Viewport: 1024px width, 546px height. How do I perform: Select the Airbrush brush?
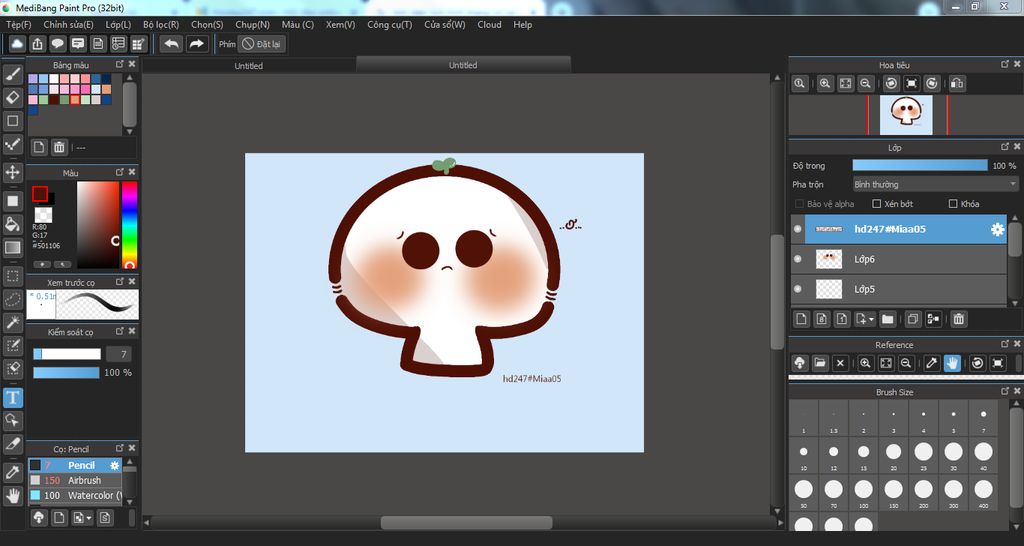(x=74, y=480)
